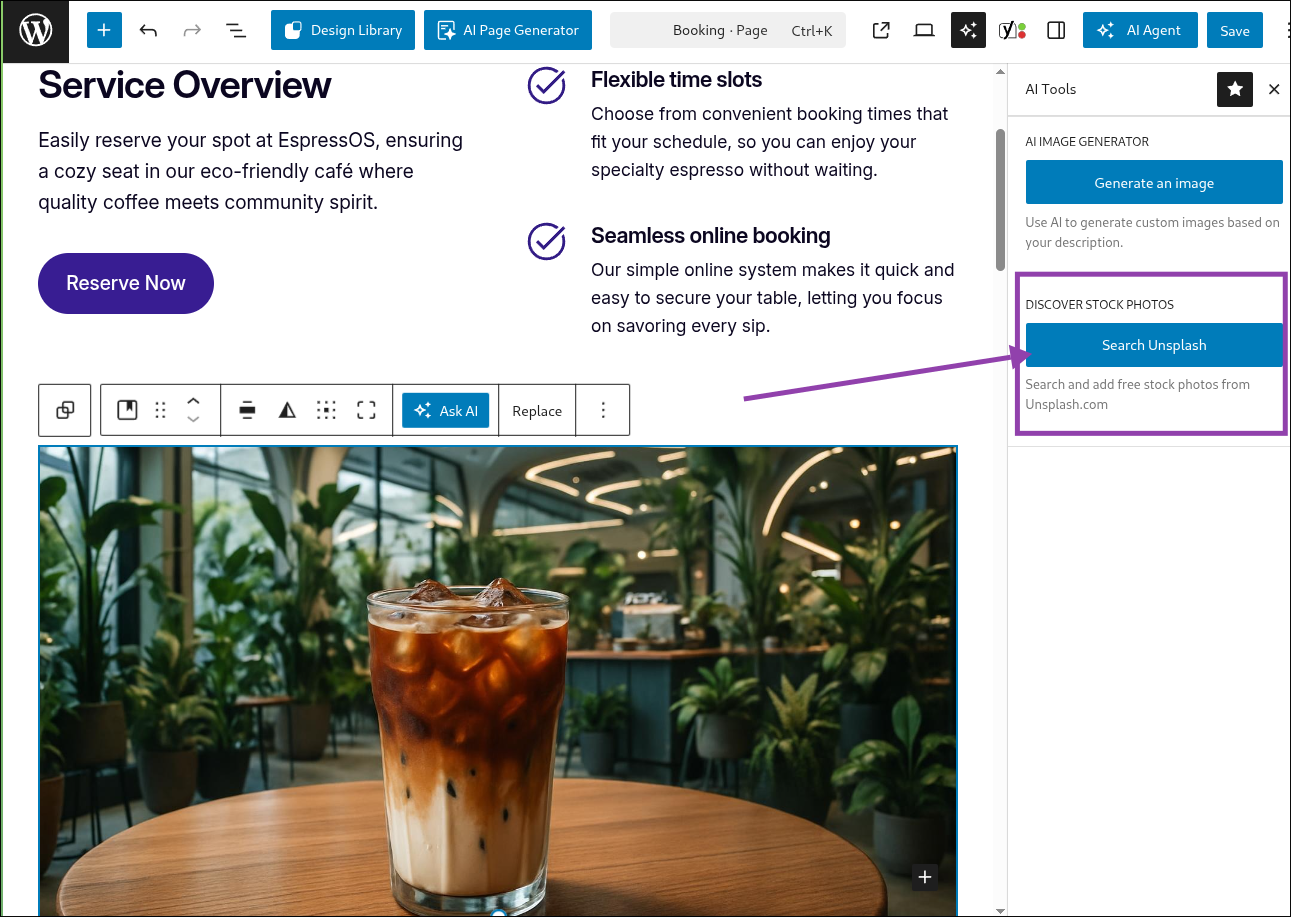Move block up with the chevron
Image resolution: width=1291 pixels, height=917 pixels.
click(194, 400)
